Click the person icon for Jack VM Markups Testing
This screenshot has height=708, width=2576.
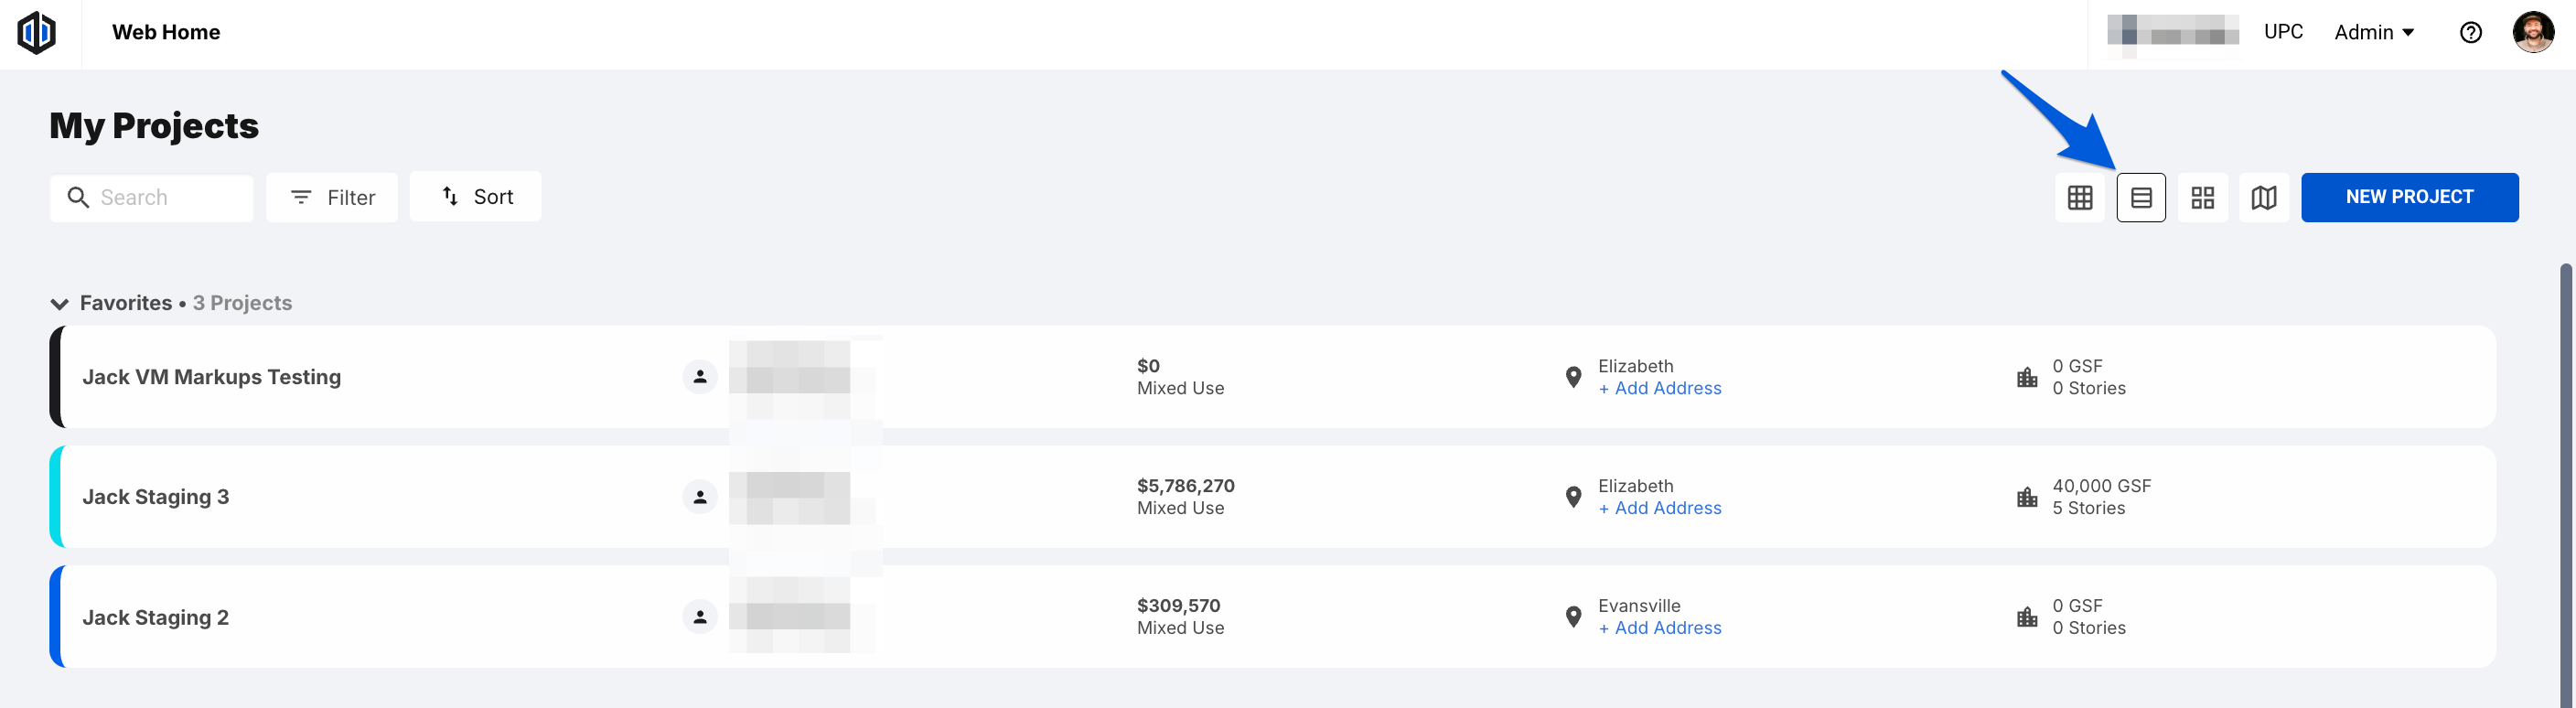click(x=700, y=377)
